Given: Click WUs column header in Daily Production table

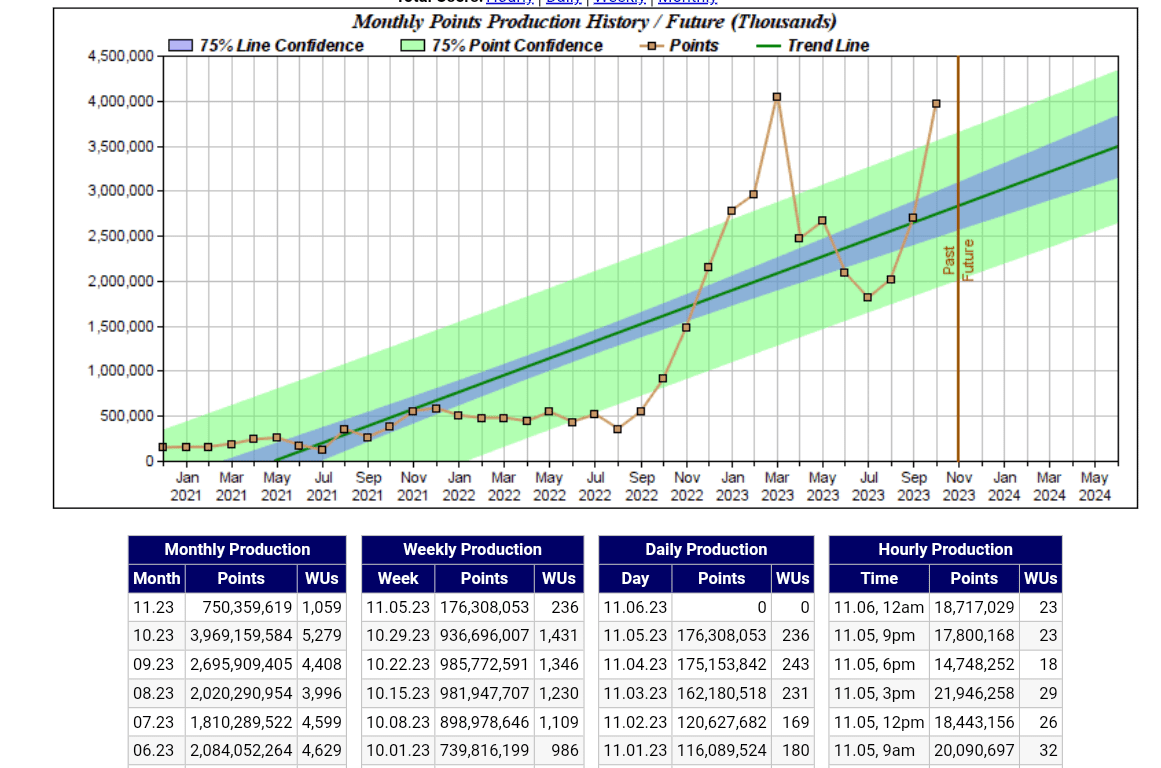Looking at the screenshot, I should click(792, 578).
